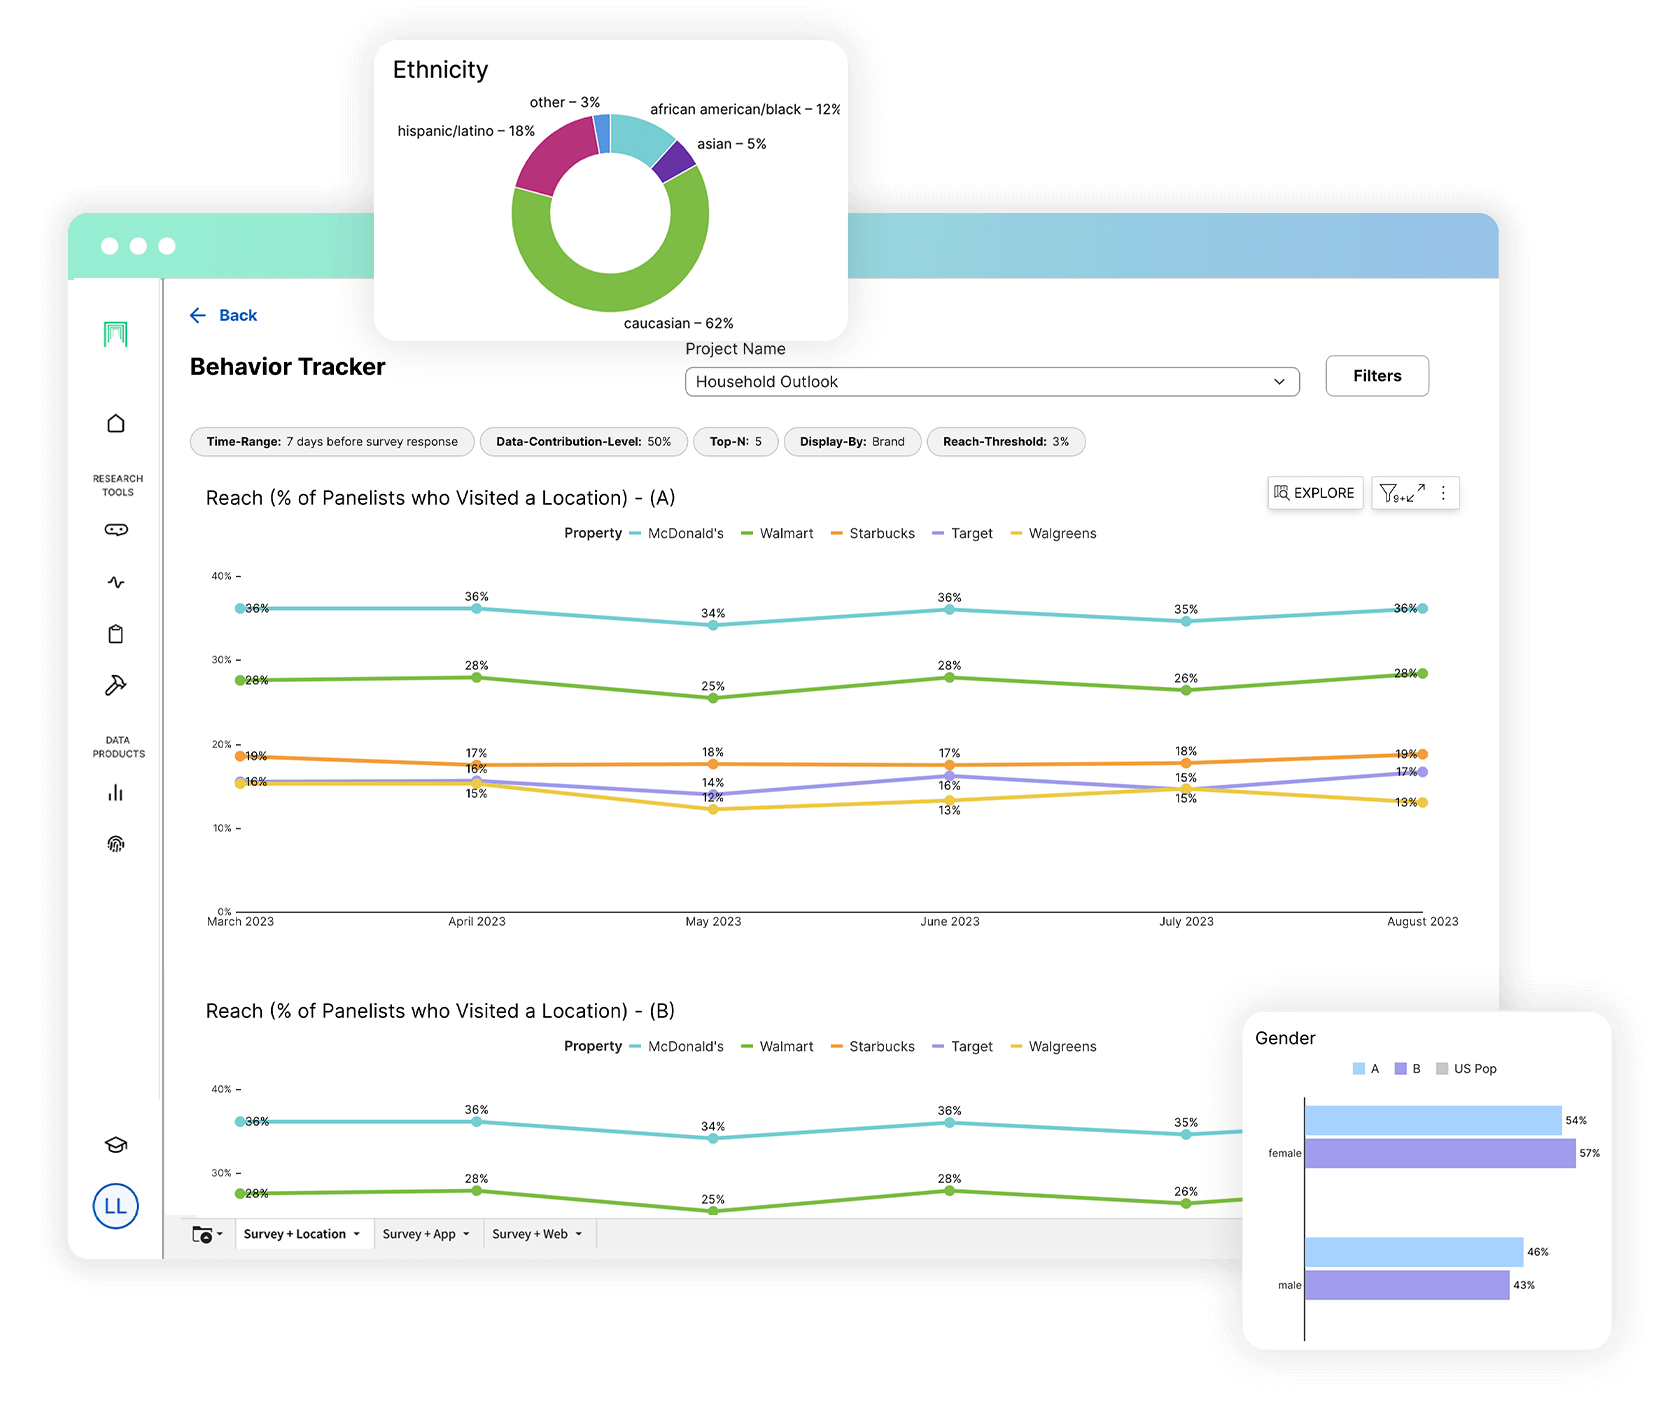This screenshot has height=1414, width=1671.
Task: Click the 'Behavior Tracker' page heading
Action: pyautogui.click(x=288, y=367)
